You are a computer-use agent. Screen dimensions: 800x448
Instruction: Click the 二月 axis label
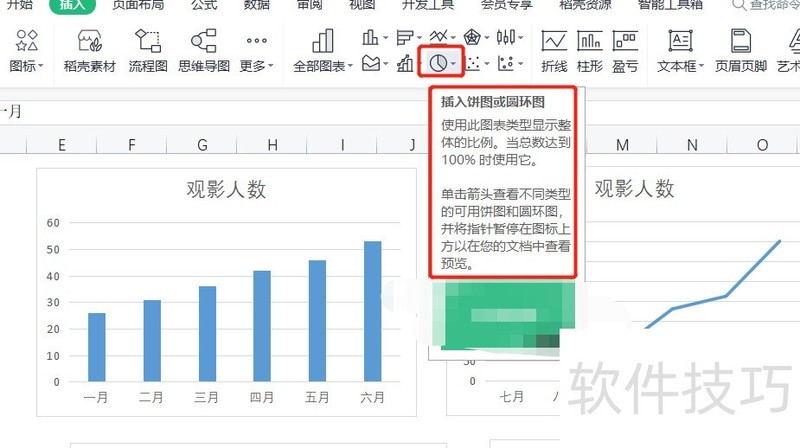(x=152, y=397)
